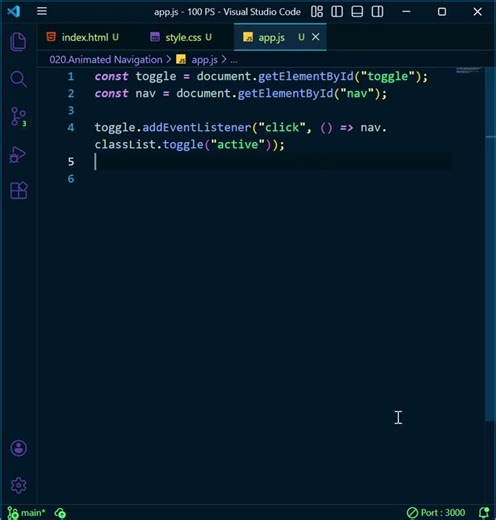This screenshot has height=520, width=496.
Task: Open the breadcrumb ellipsis symbol list
Action: click(234, 60)
